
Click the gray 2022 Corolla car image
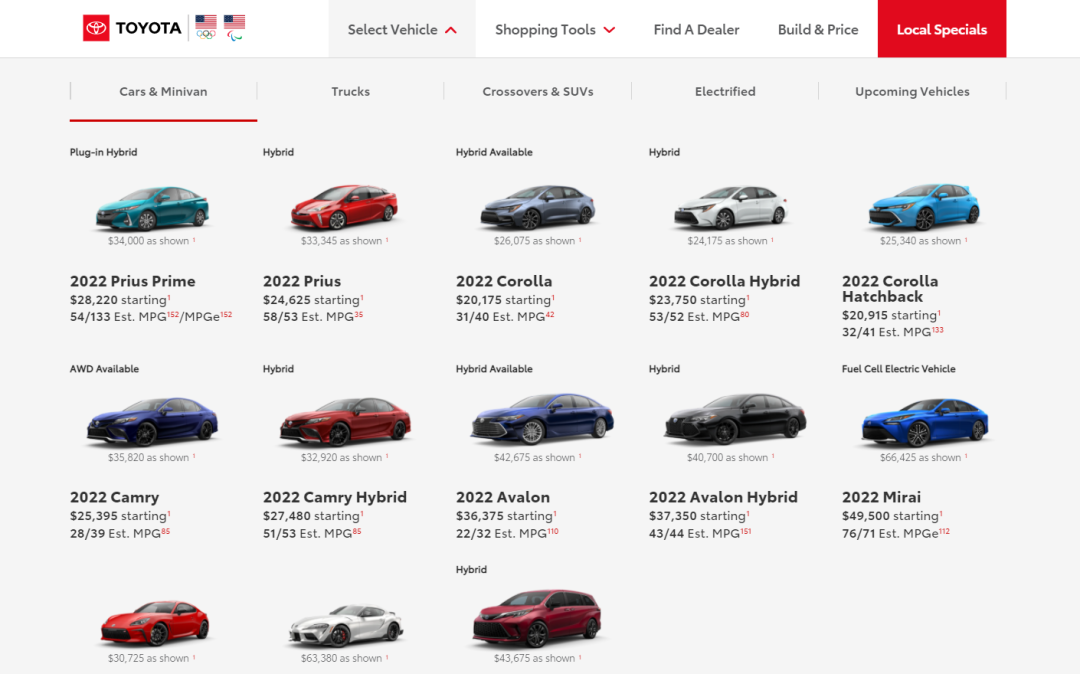[x=537, y=207]
